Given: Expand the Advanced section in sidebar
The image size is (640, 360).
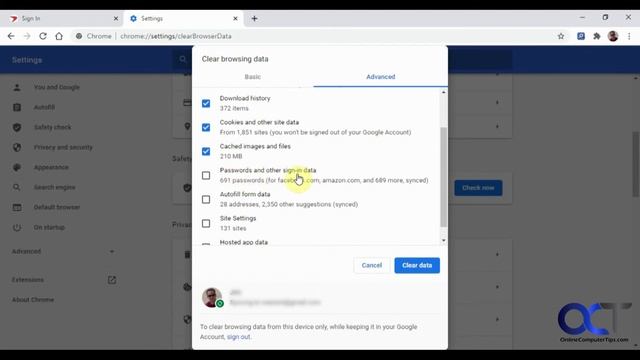Looking at the screenshot, I should (x=63, y=251).
